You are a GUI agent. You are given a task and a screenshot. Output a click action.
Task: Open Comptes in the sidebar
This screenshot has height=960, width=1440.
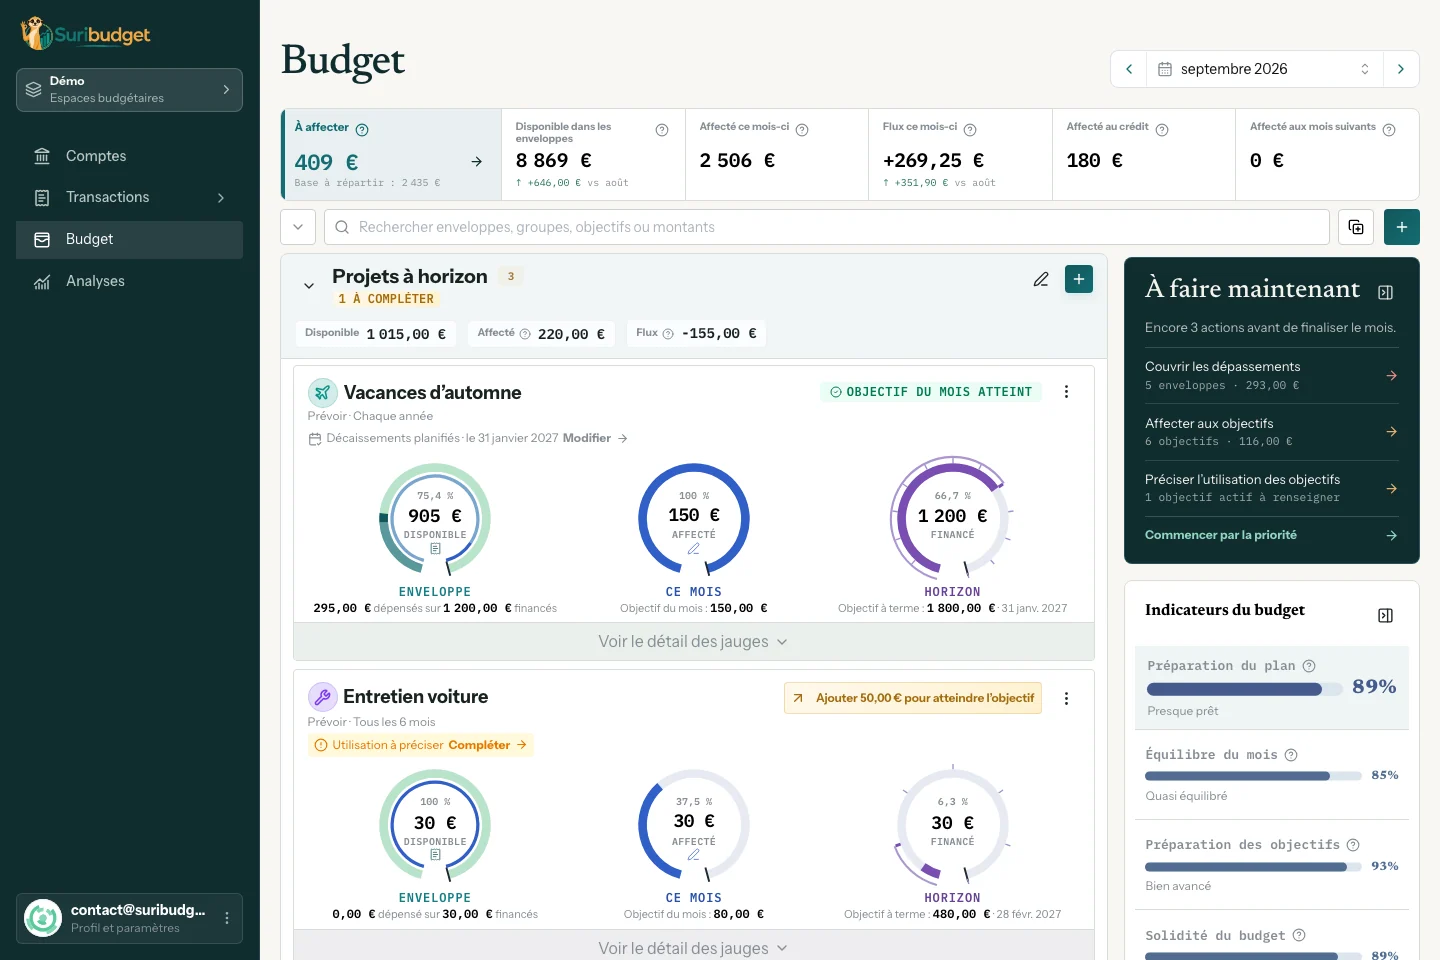click(x=129, y=156)
